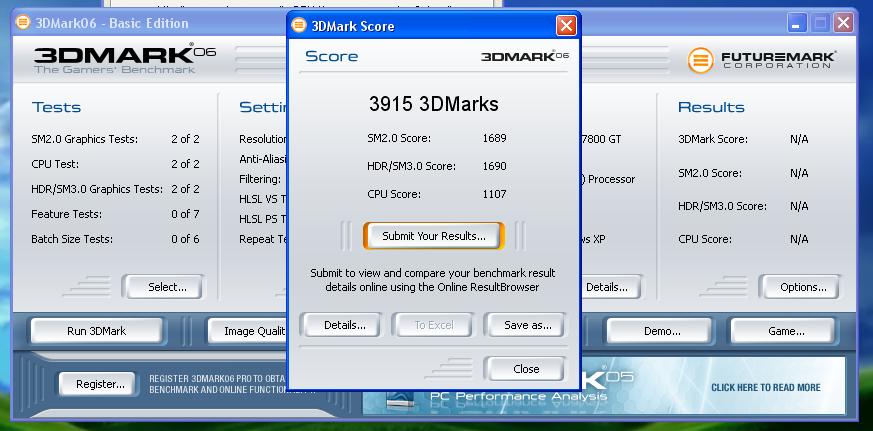Click the Score heading in the dialog
Screen dimensions: 873x431
tap(332, 56)
